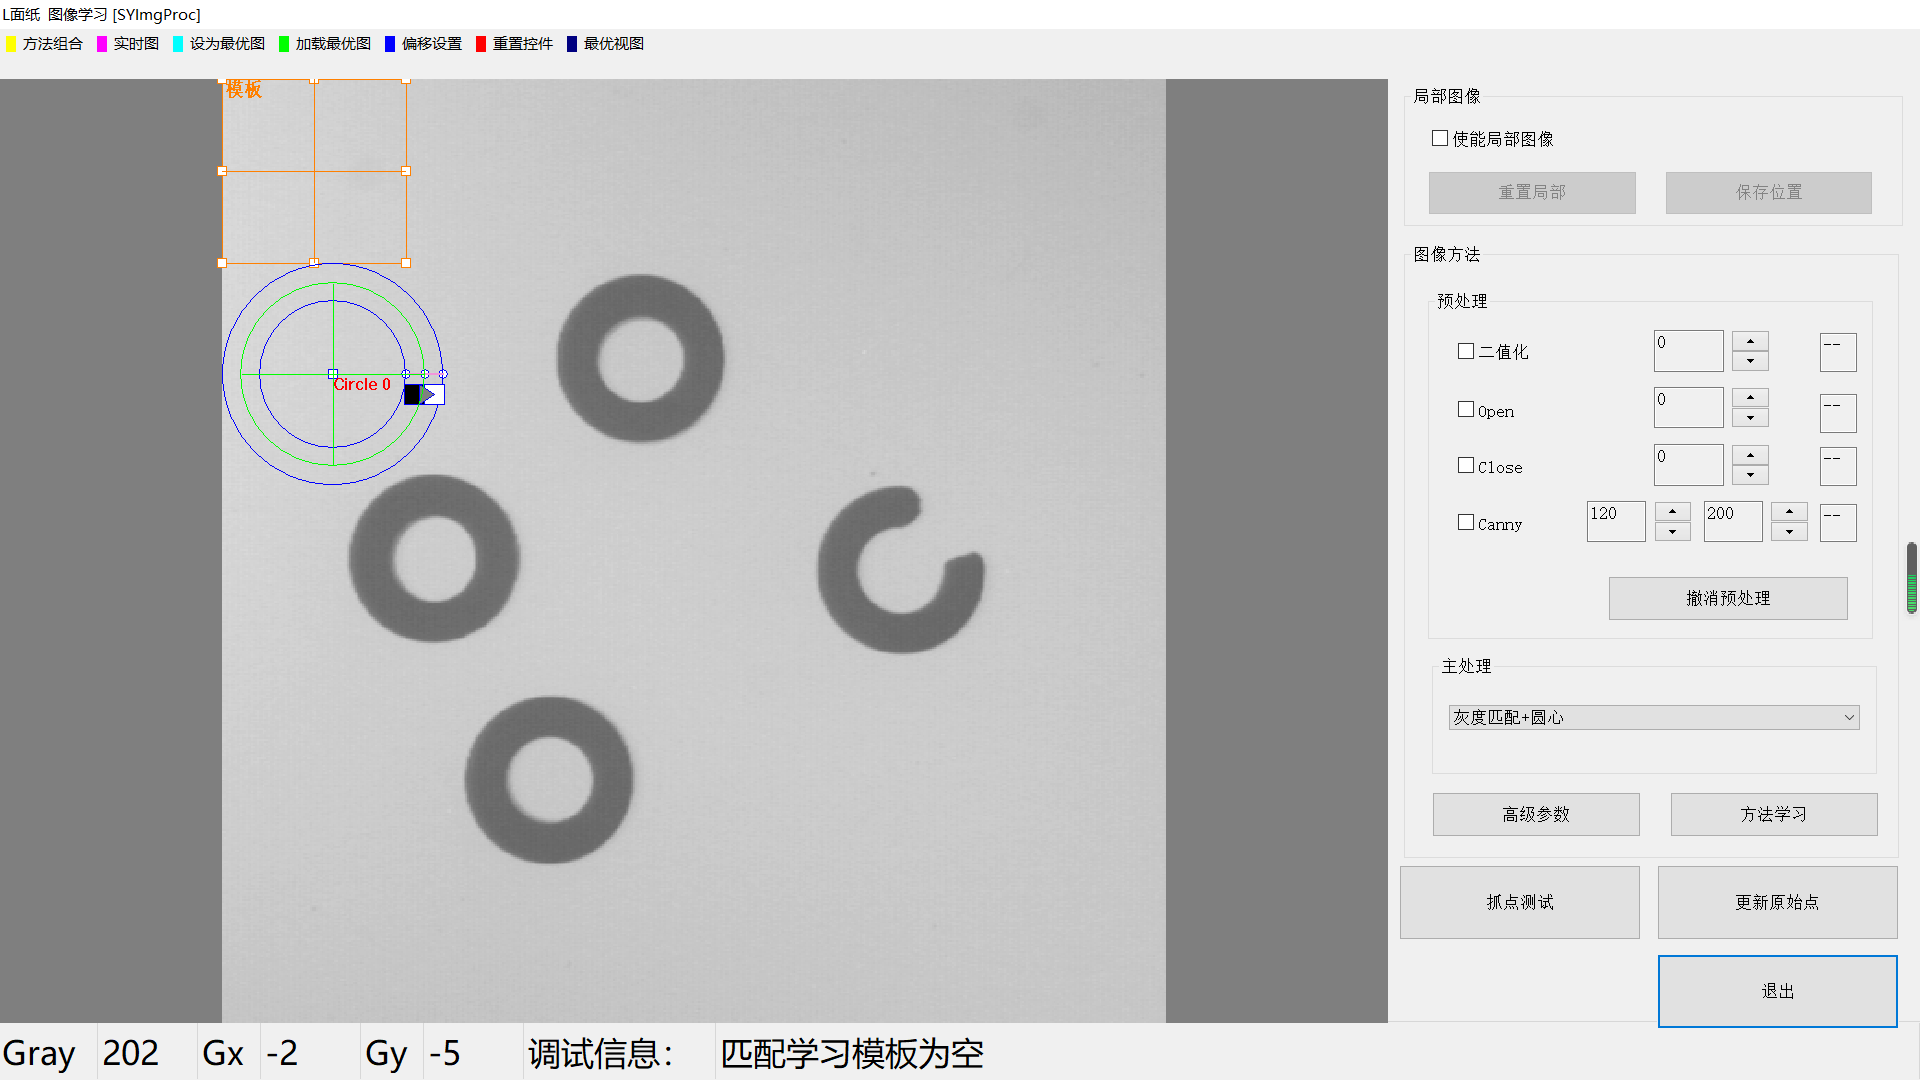Click the dark blue 最优视图 toolbar icon
This screenshot has width=1920, height=1080.
coord(572,44)
